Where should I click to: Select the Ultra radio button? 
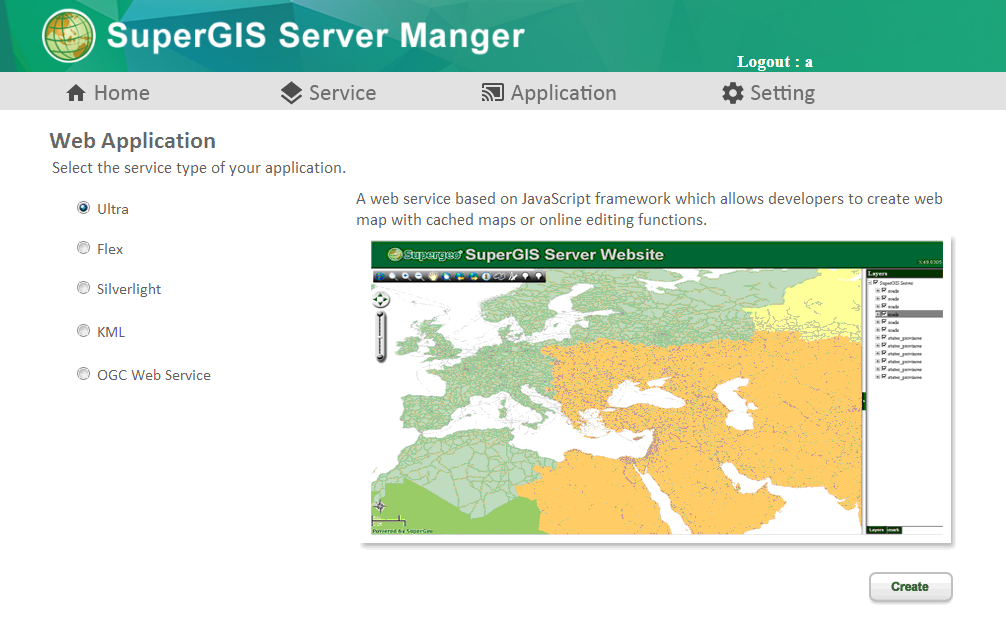click(x=83, y=208)
